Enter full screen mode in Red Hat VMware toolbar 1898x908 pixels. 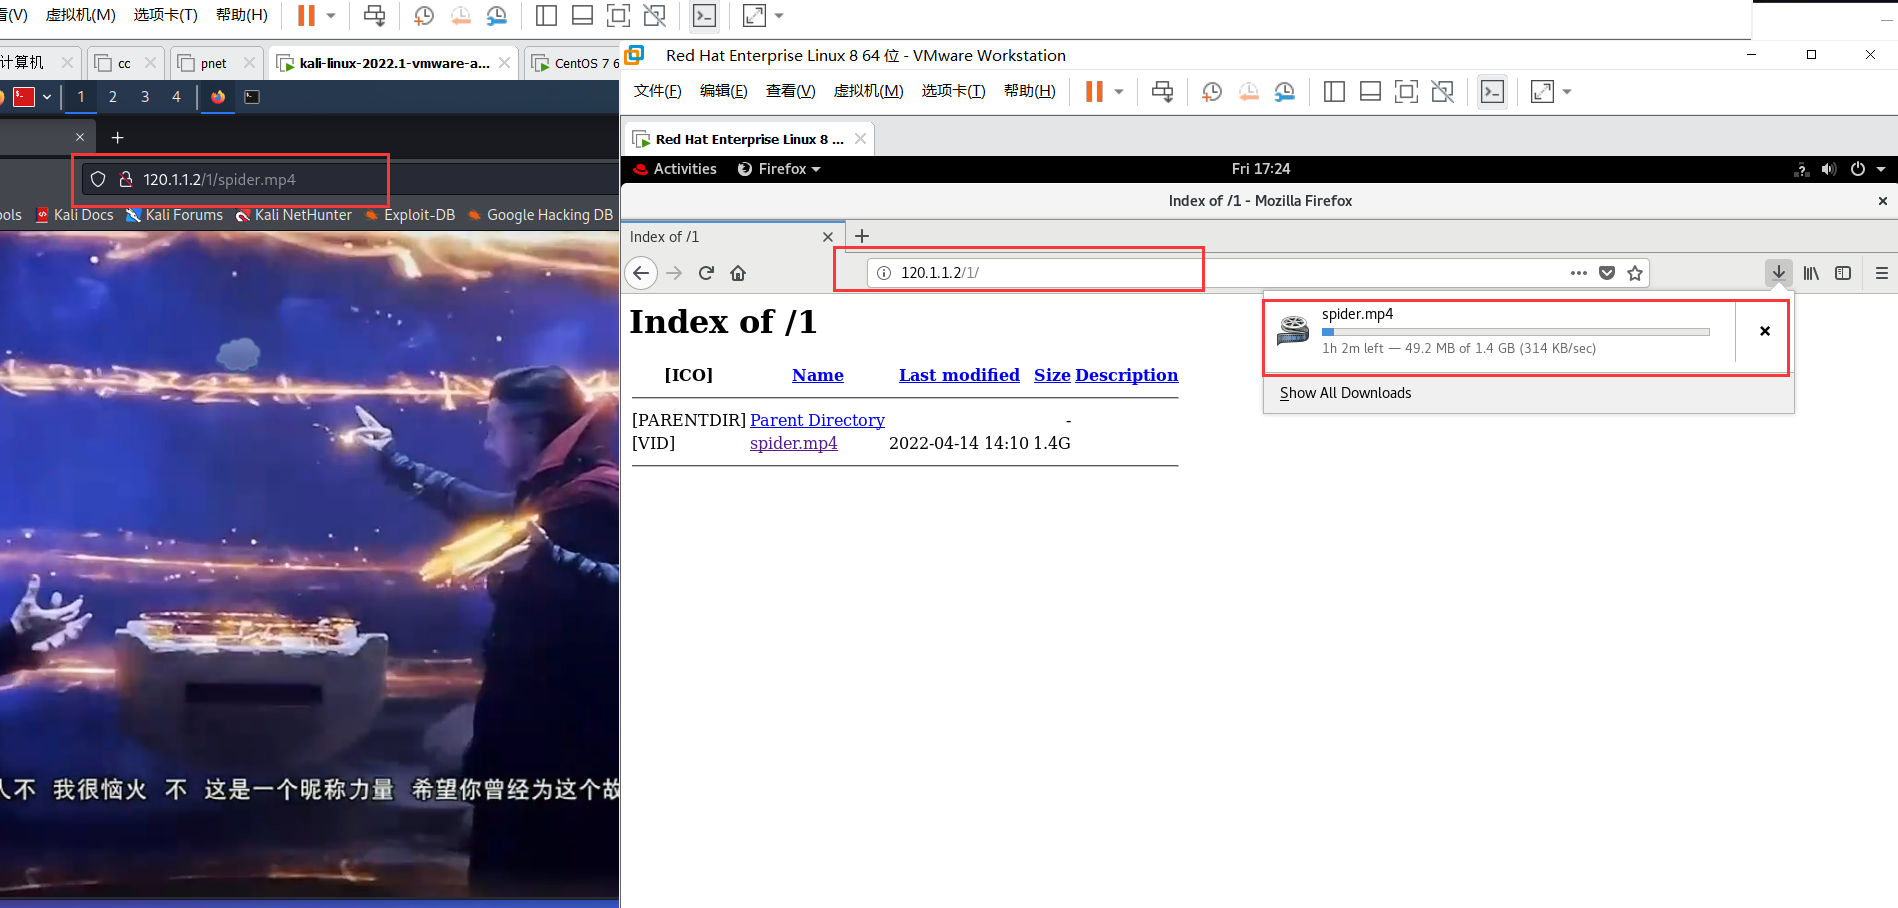[x=1406, y=92]
